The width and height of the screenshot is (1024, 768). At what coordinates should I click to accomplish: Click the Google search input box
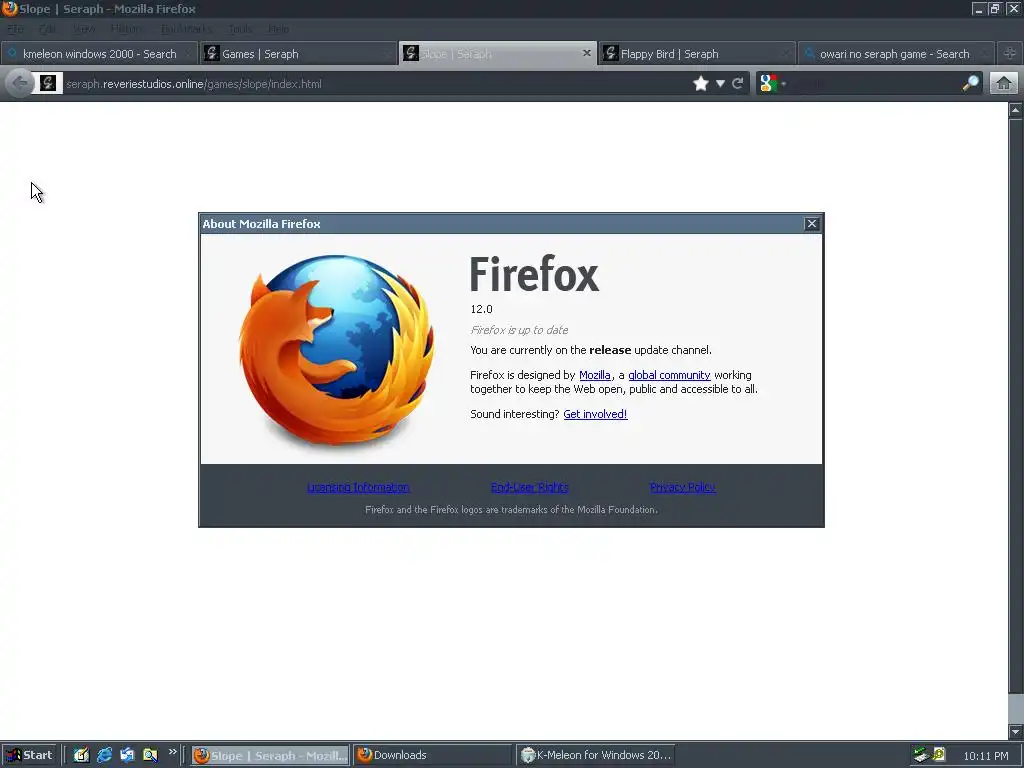click(874, 84)
